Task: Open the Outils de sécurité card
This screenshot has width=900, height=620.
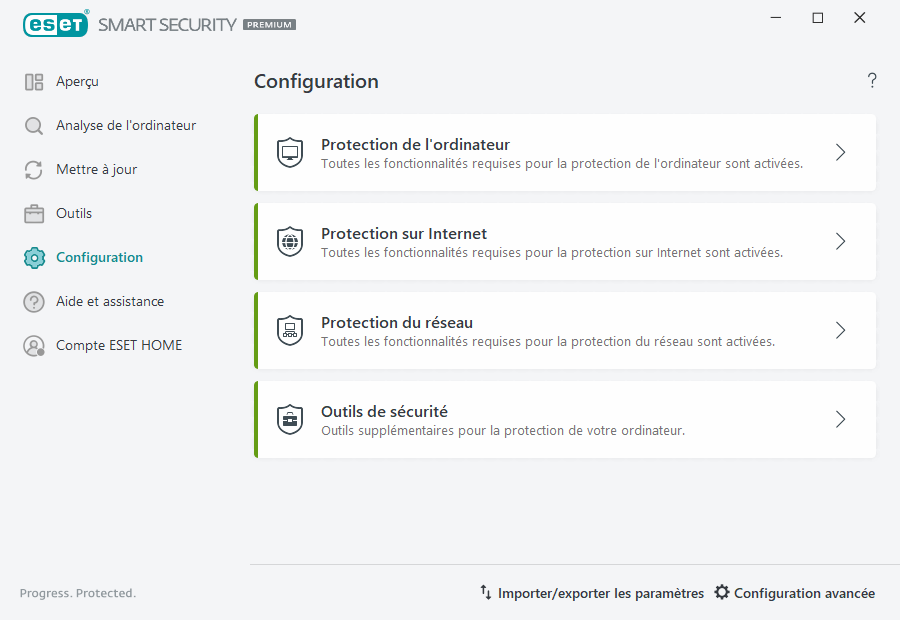Action: [x=565, y=419]
